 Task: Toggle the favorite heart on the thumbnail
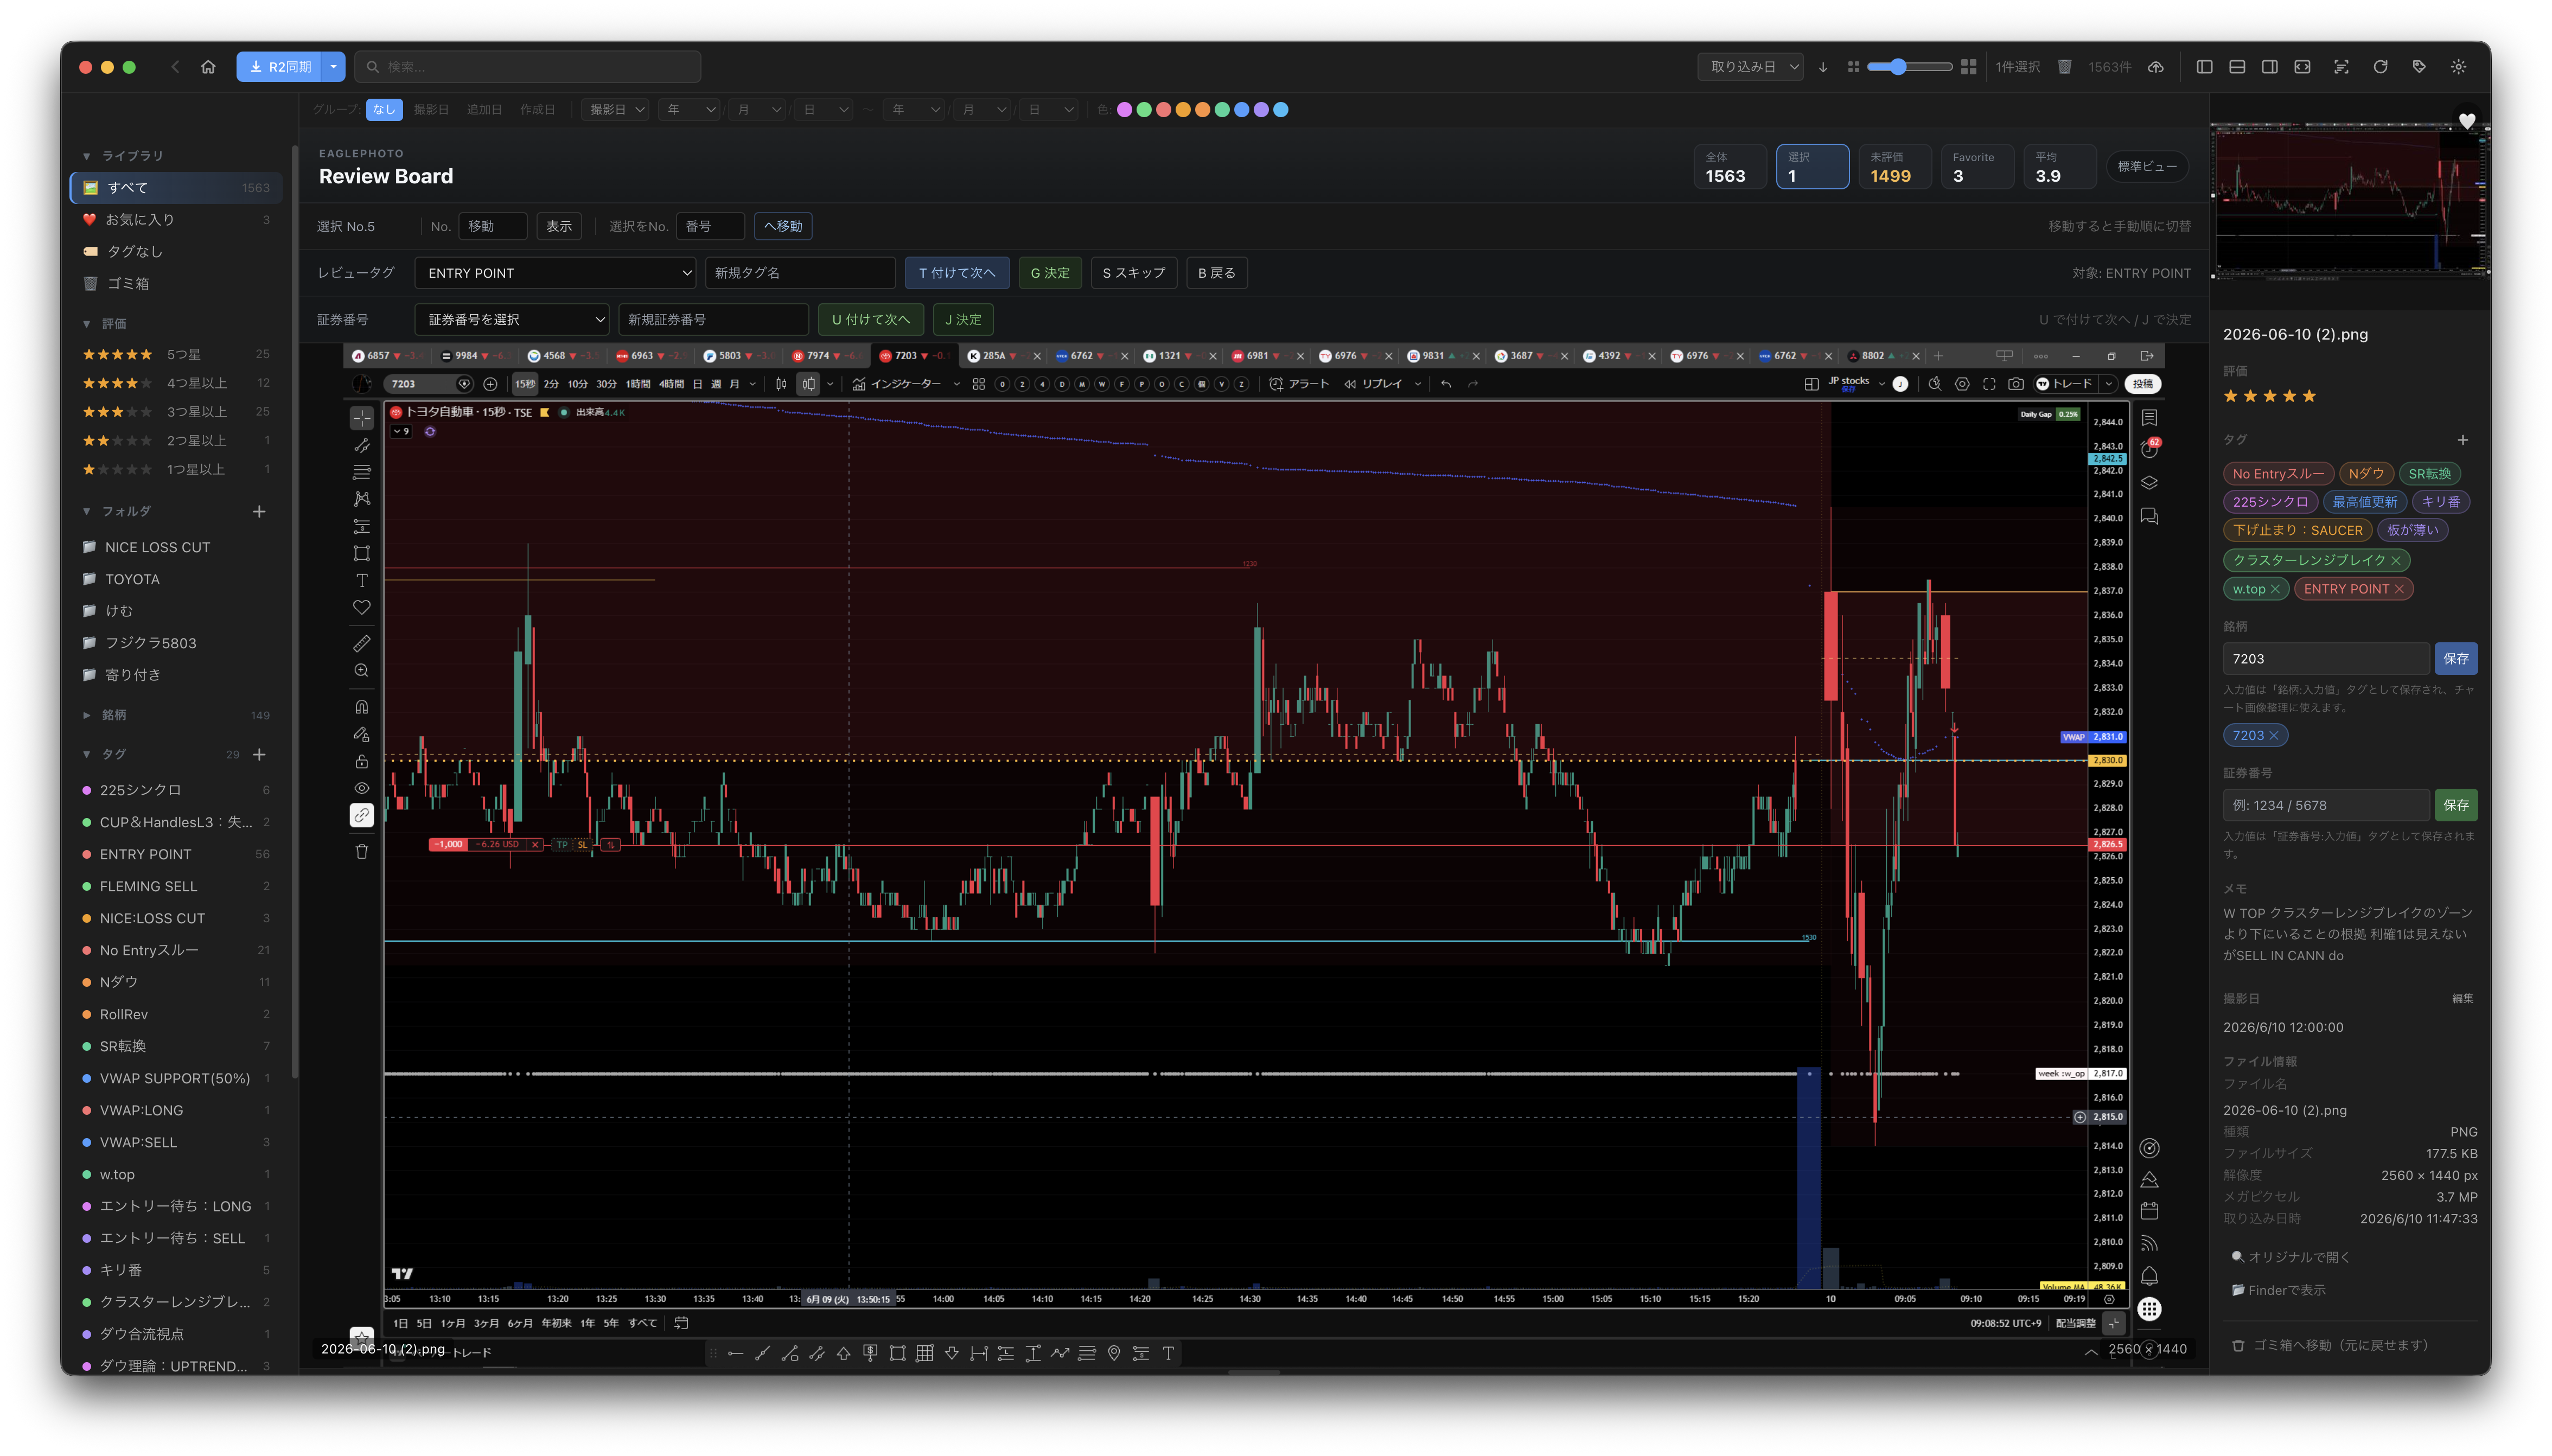point(2467,121)
